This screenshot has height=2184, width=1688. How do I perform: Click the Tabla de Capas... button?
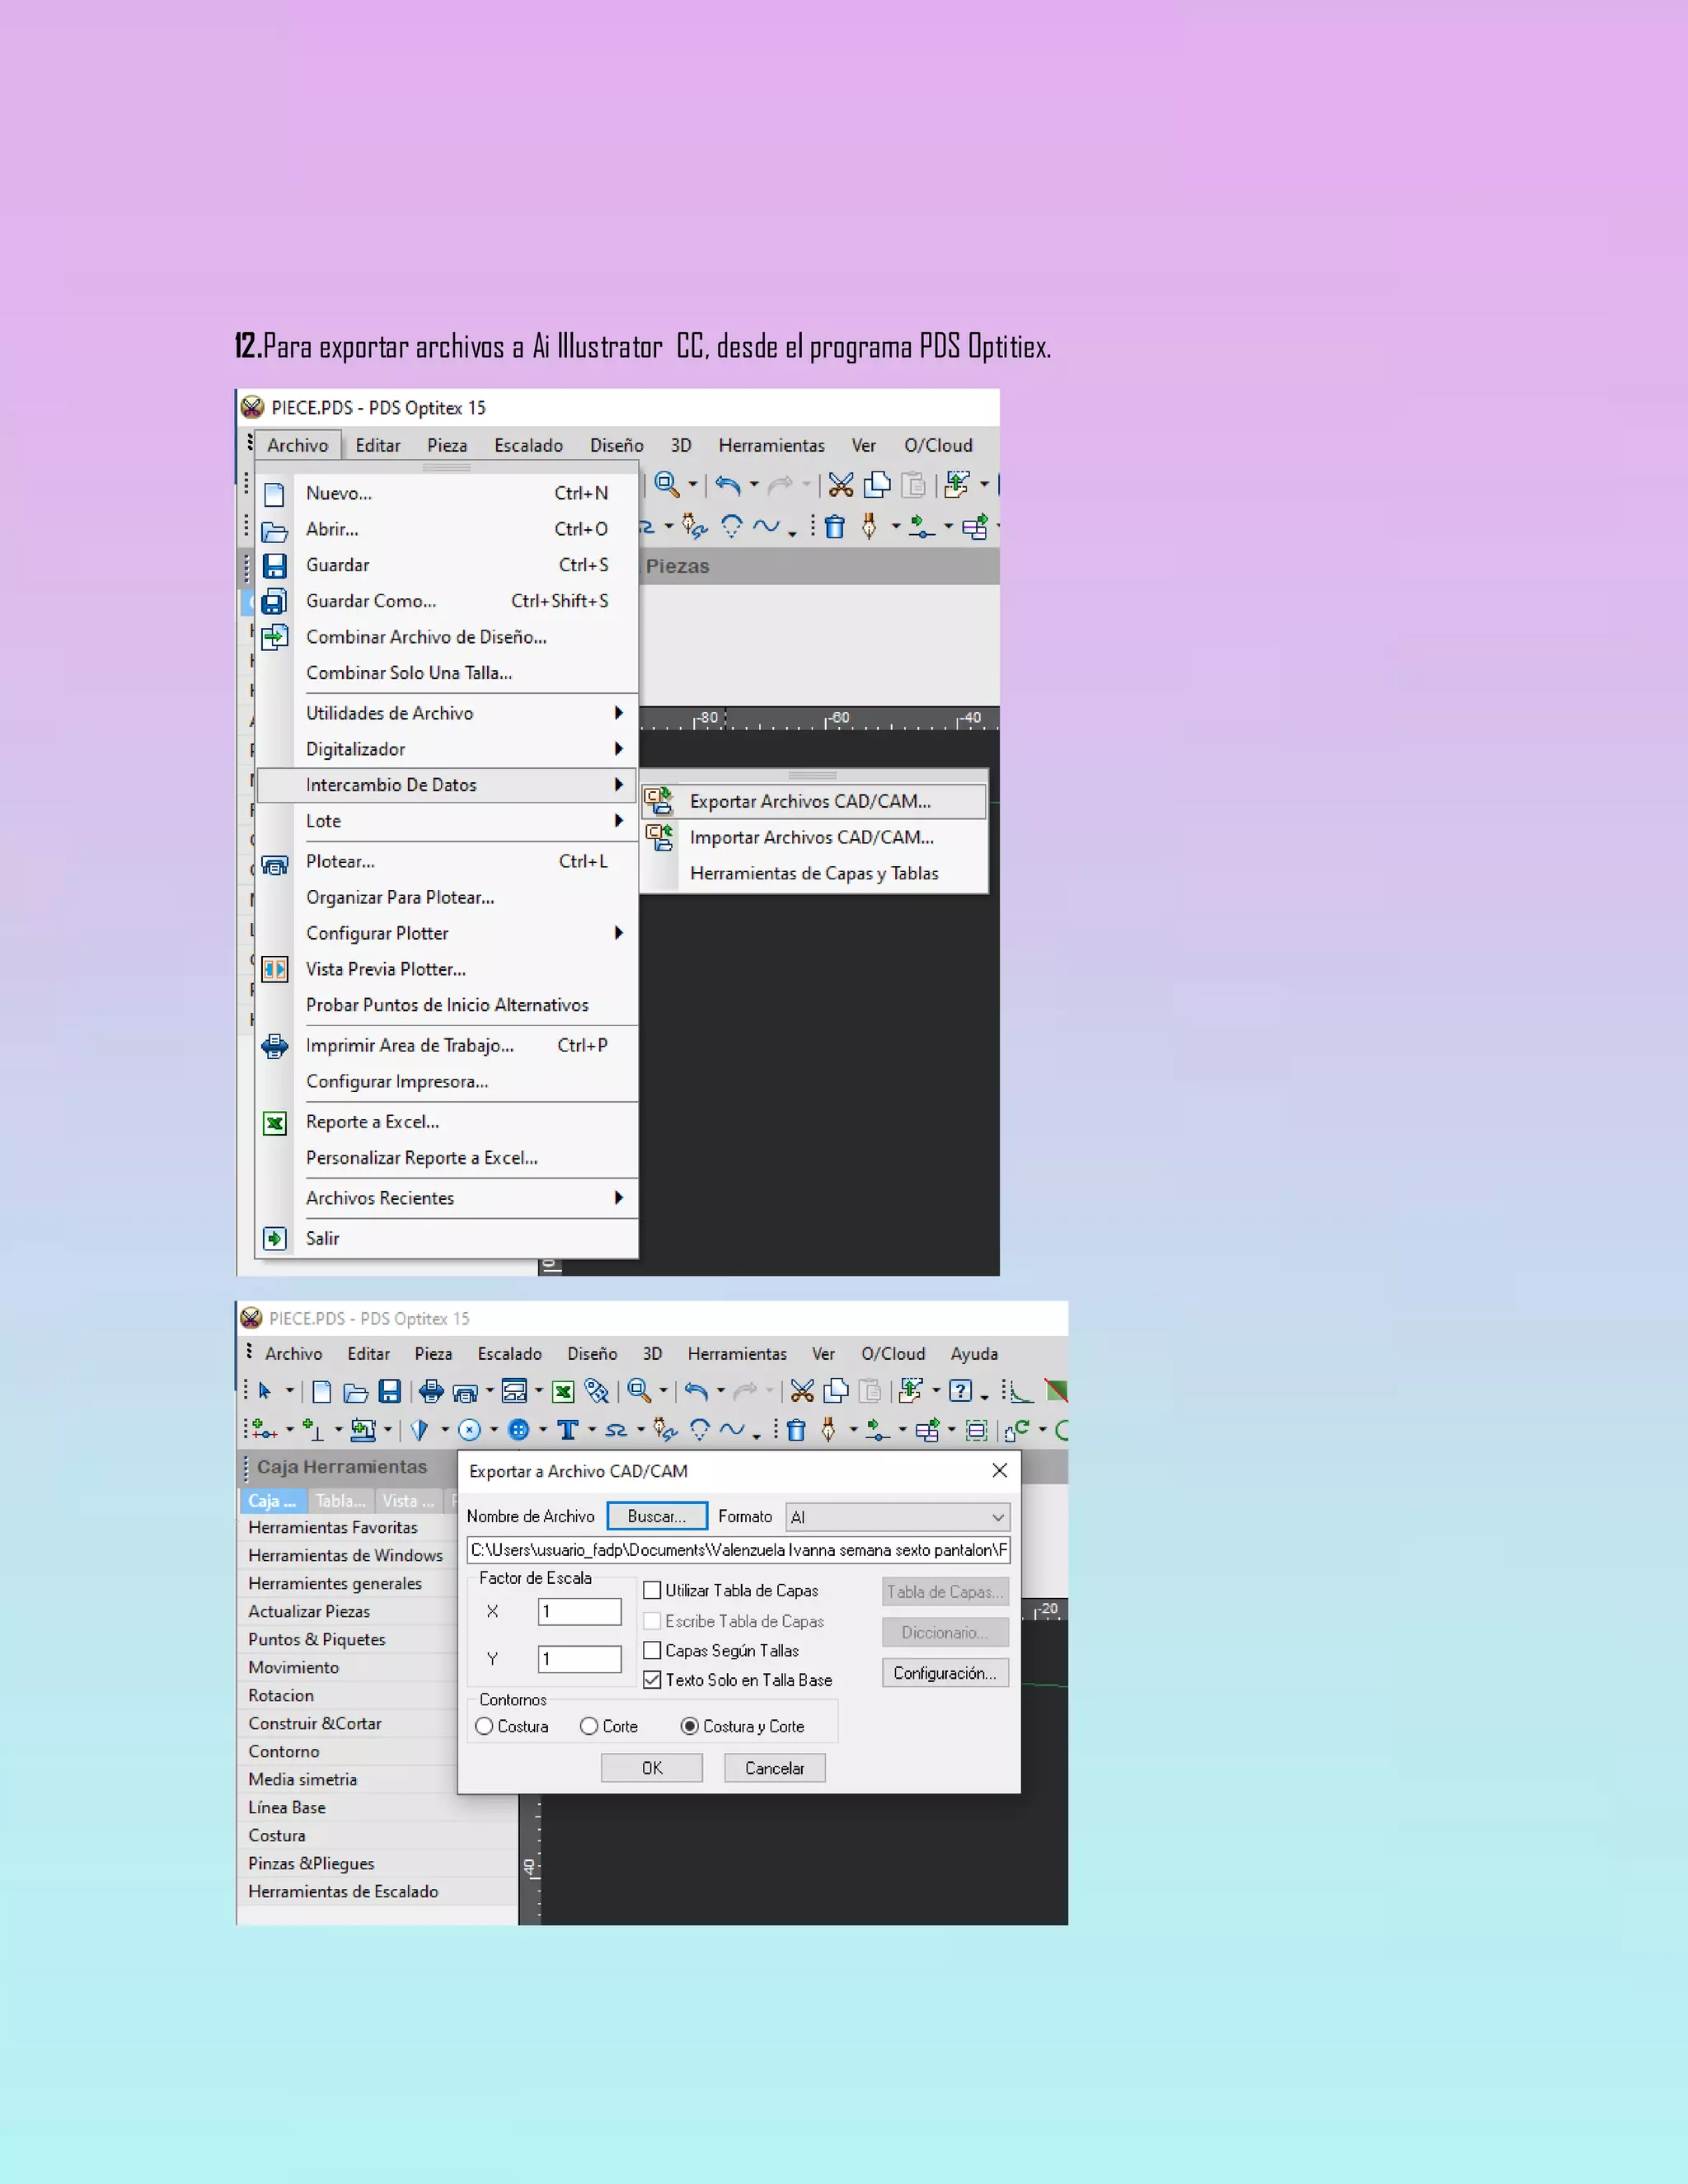(x=945, y=1592)
